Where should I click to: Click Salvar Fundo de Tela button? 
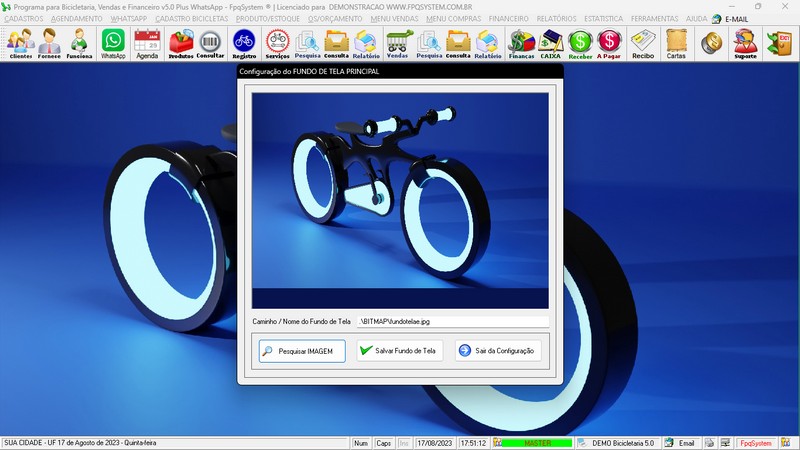[399, 351]
